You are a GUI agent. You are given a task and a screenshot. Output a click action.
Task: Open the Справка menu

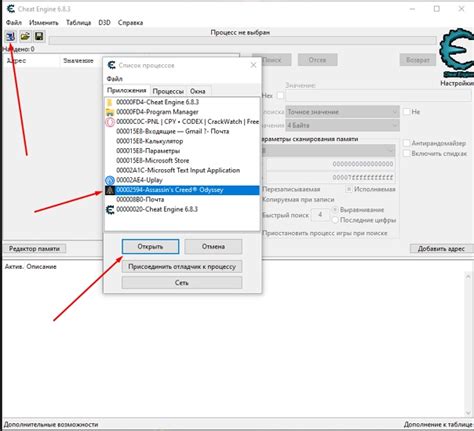tap(130, 23)
